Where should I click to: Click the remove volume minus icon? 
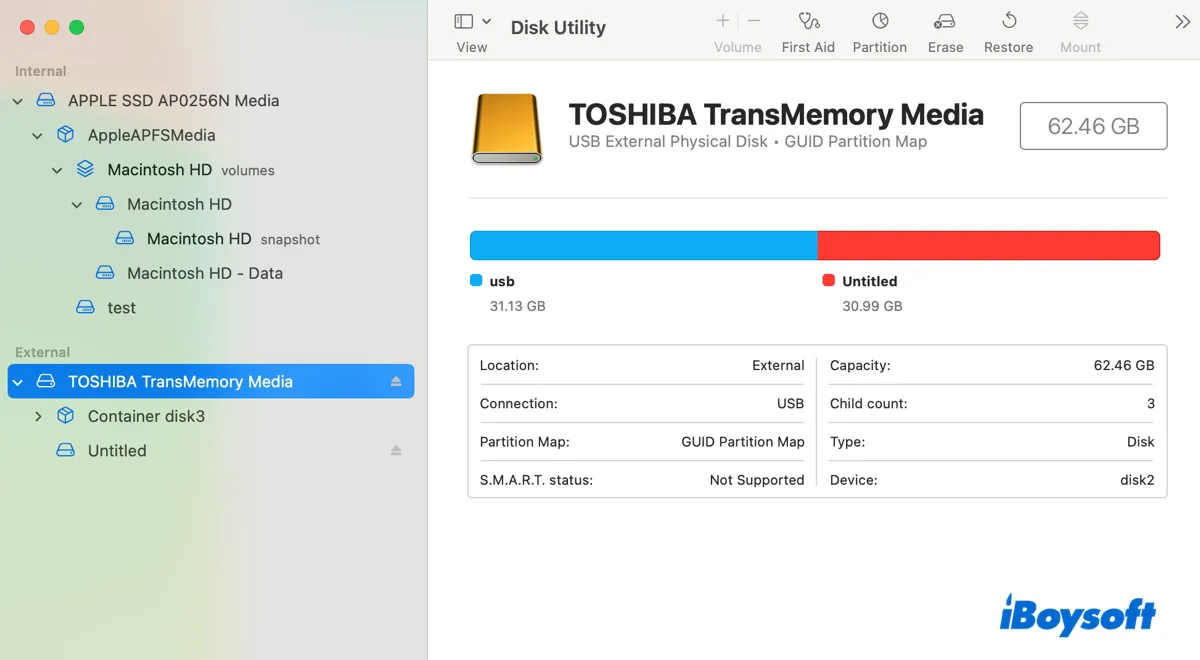tap(754, 21)
